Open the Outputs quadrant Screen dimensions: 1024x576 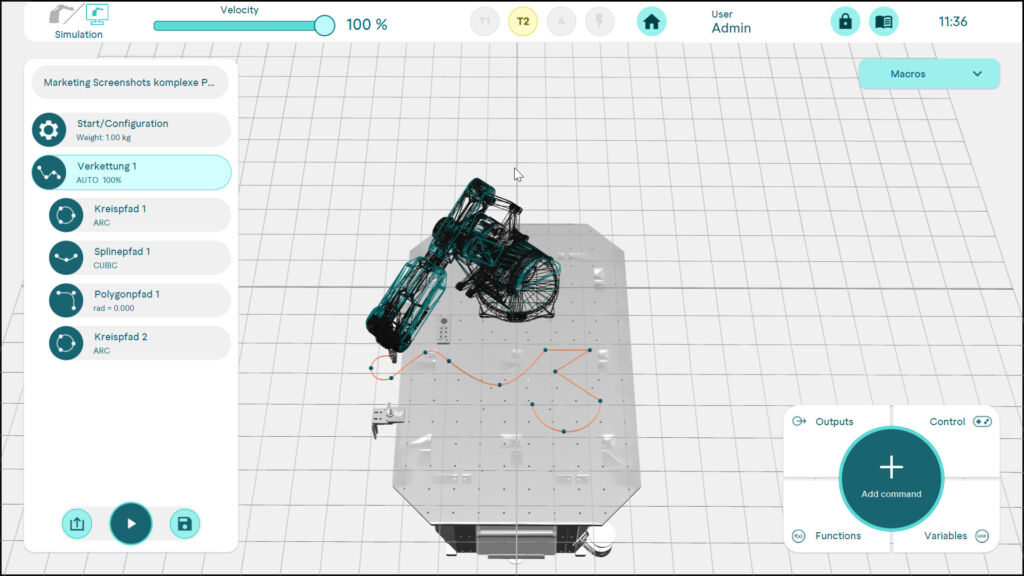tap(826, 422)
